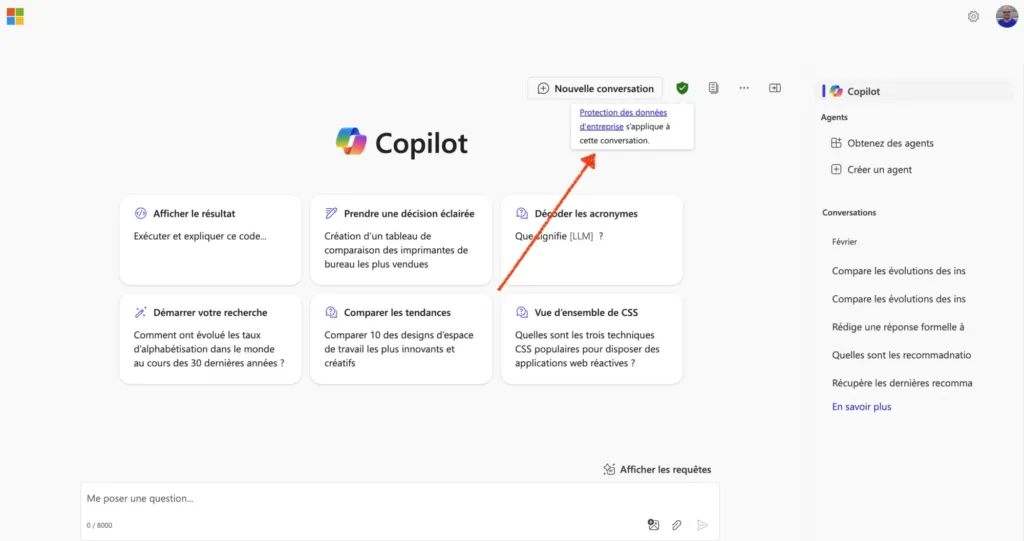Screen dimensions: 1024x541
Task: Open the settings gear icon
Action: click(973, 16)
